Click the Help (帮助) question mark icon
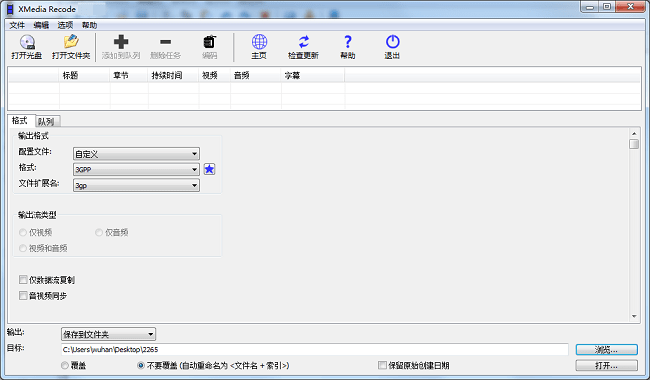The height and width of the screenshot is (380, 650). (347, 42)
